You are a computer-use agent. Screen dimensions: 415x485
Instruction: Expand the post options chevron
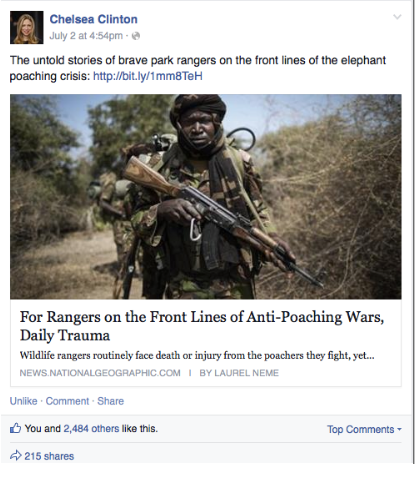click(397, 17)
